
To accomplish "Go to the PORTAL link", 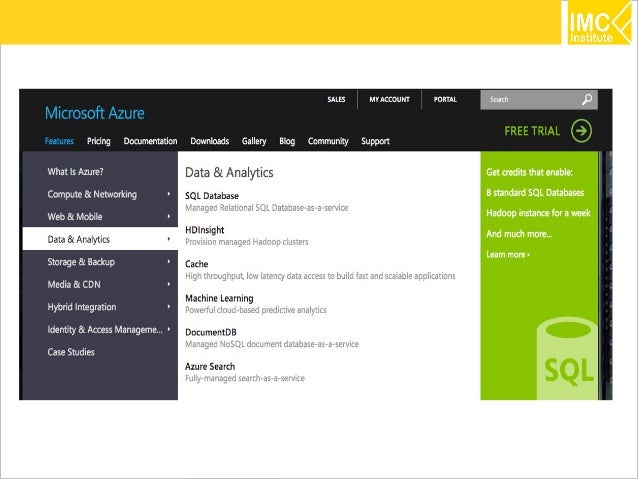I will tap(445, 99).
